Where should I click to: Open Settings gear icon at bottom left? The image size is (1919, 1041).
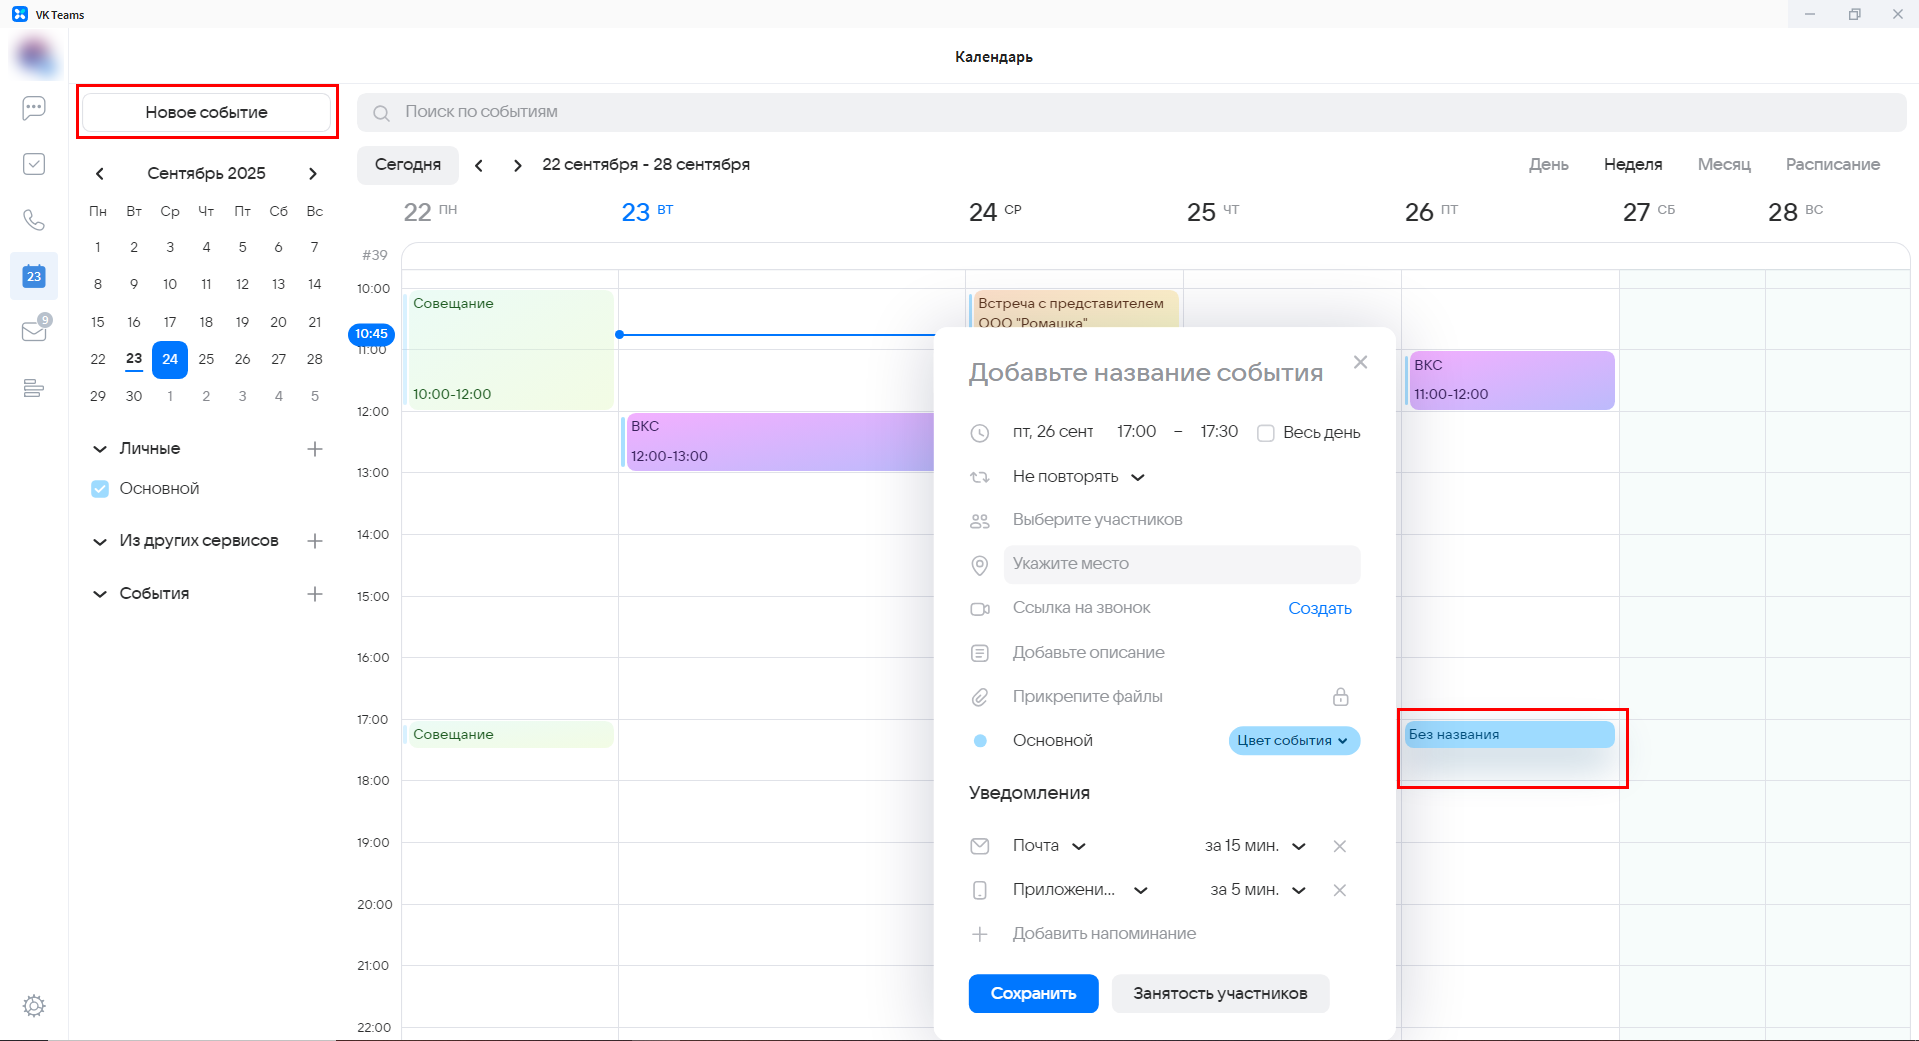pyautogui.click(x=34, y=1006)
